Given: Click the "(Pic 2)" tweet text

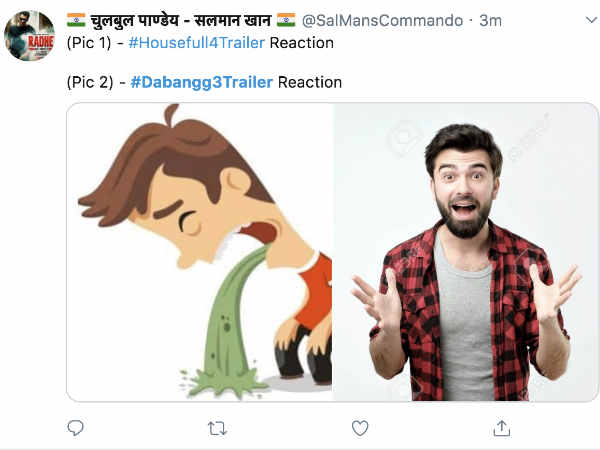Looking at the screenshot, I should click(90, 82).
